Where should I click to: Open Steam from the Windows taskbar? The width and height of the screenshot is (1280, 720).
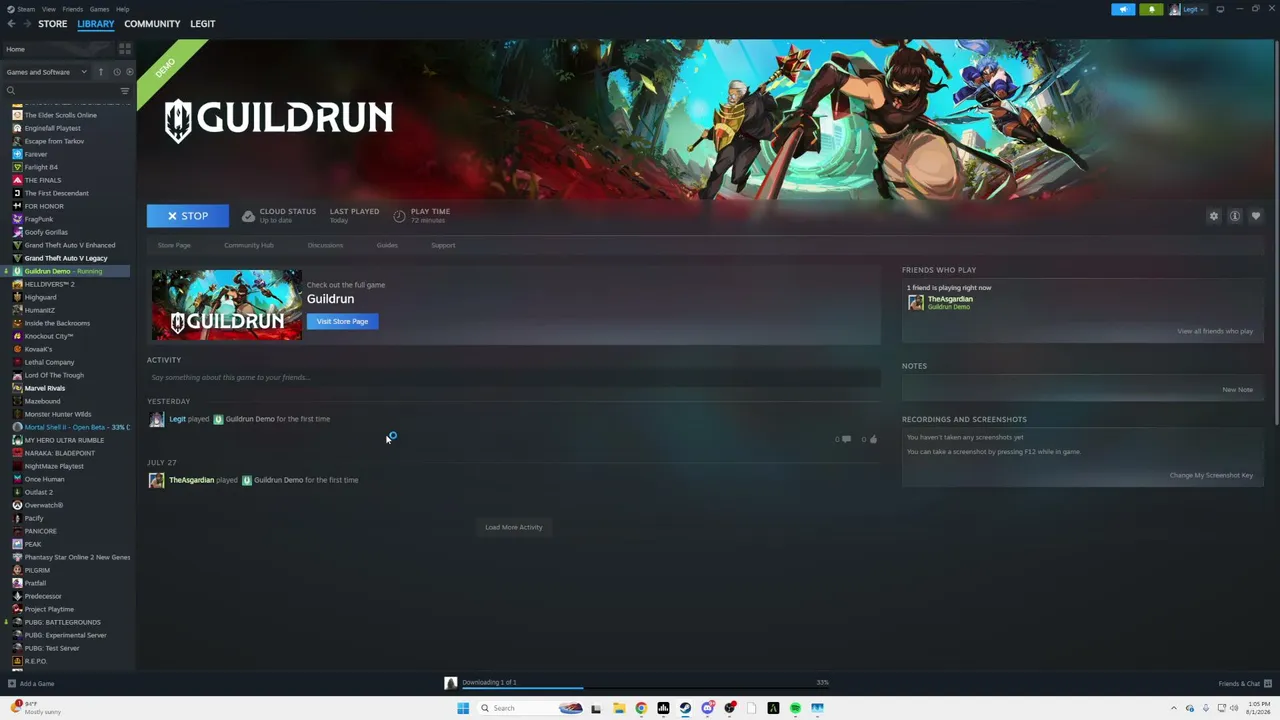685,708
